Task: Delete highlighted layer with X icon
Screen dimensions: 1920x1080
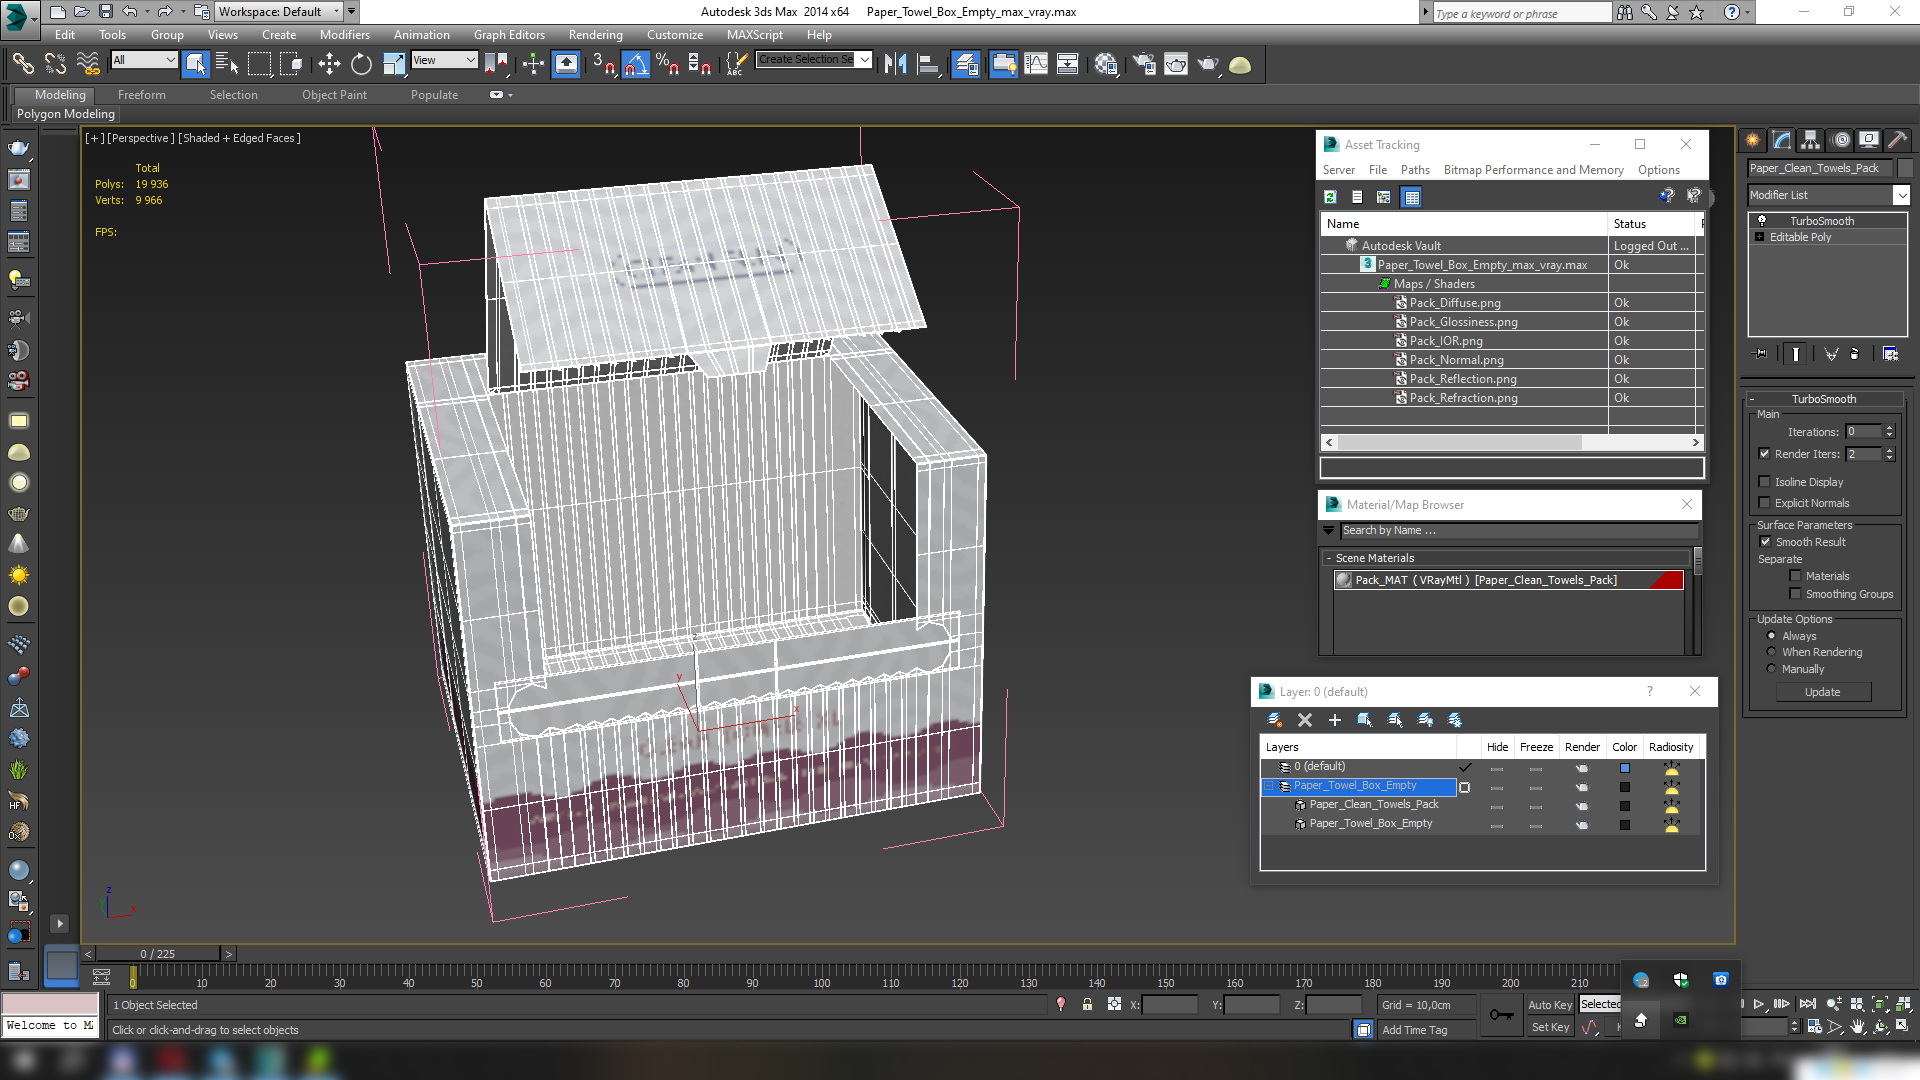Action: coord(1304,720)
